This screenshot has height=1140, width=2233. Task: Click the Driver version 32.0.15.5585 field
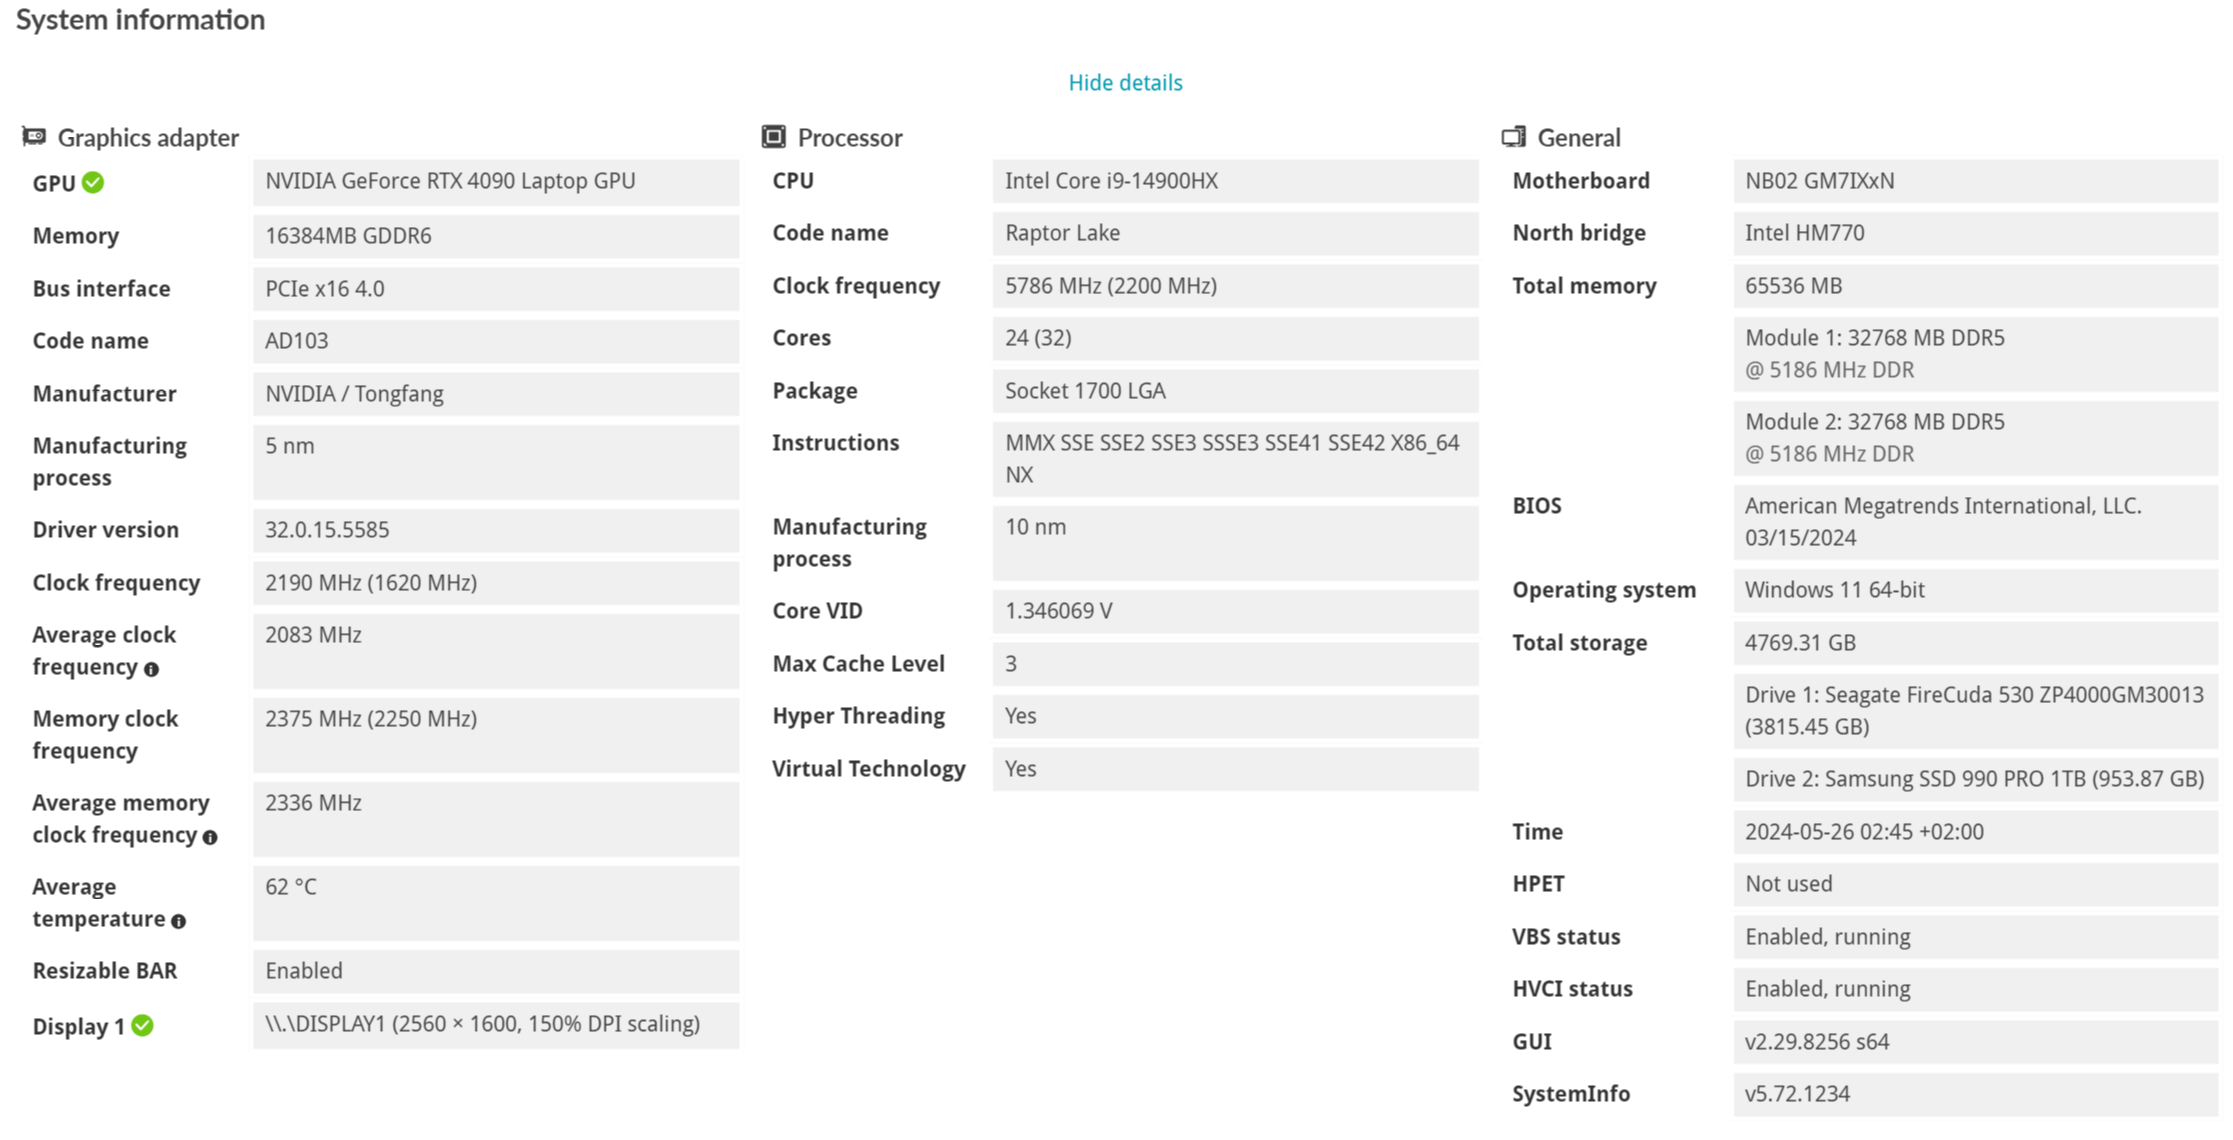(x=327, y=530)
